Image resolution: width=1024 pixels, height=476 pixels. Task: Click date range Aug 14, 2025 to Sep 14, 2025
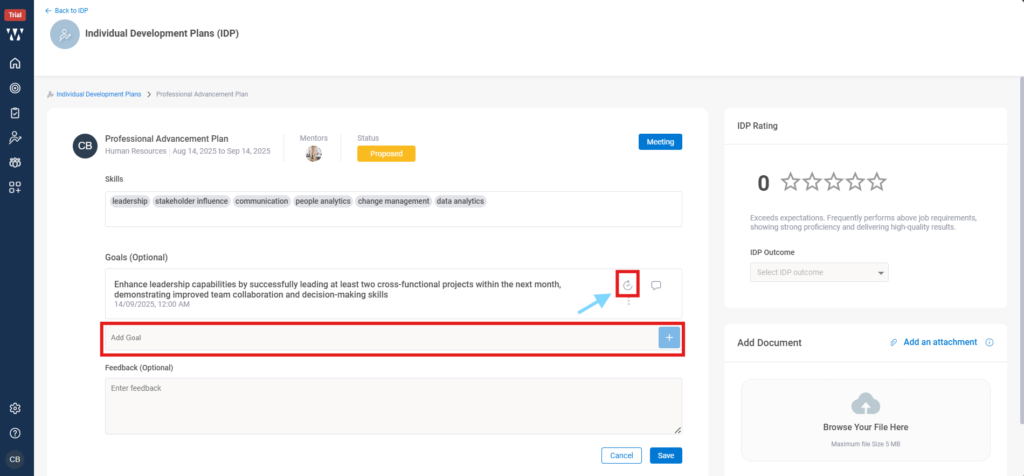[221, 151]
